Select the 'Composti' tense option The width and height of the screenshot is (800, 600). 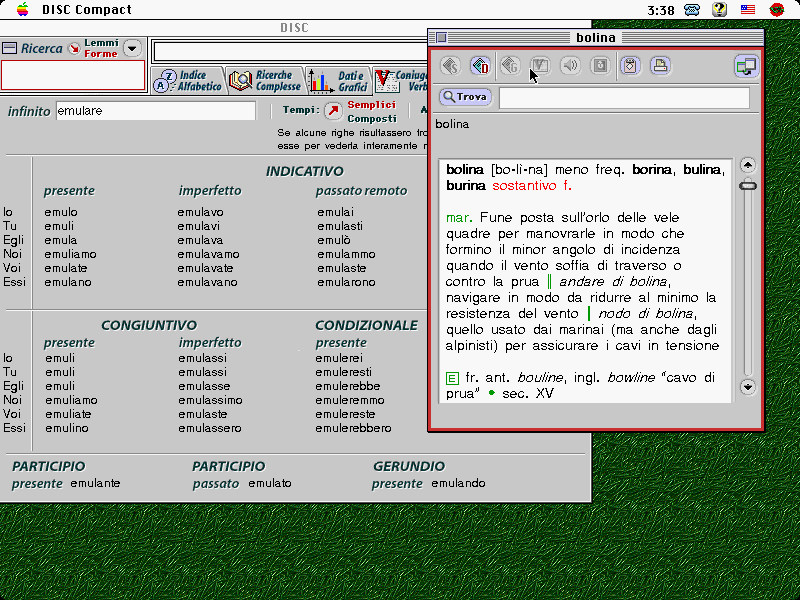pyautogui.click(x=372, y=118)
